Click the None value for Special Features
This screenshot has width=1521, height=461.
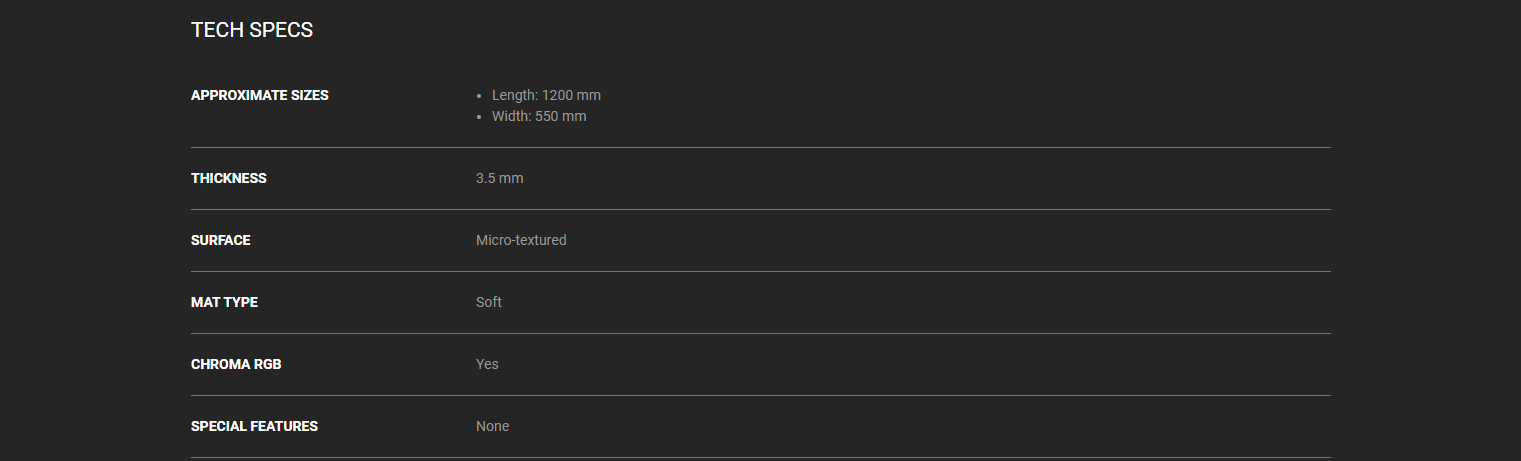(492, 426)
